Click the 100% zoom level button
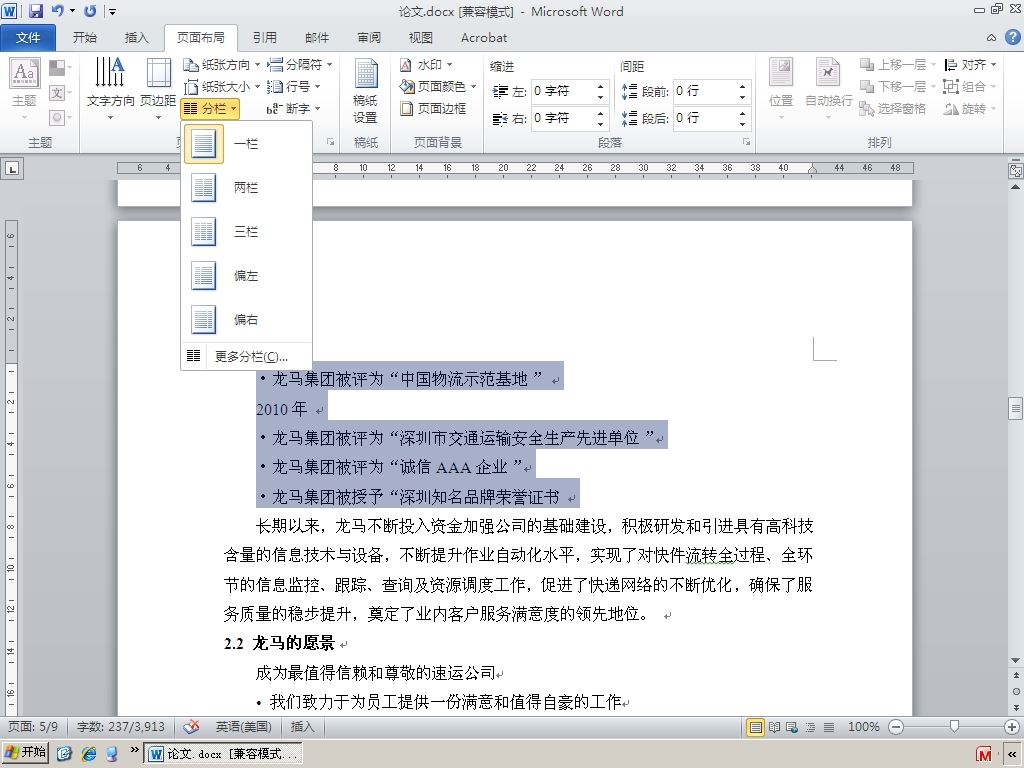Screen dimensions: 1024x768 point(863,727)
